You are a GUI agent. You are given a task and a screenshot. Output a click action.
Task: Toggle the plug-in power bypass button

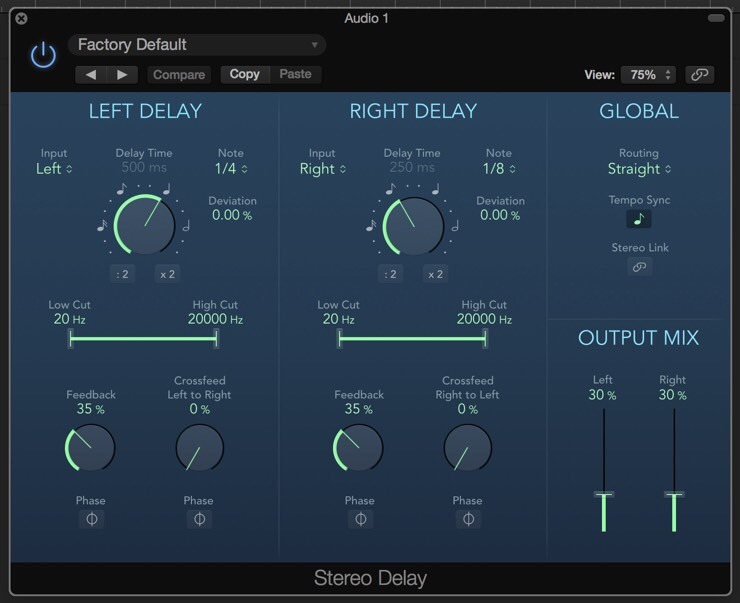click(43, 54)
